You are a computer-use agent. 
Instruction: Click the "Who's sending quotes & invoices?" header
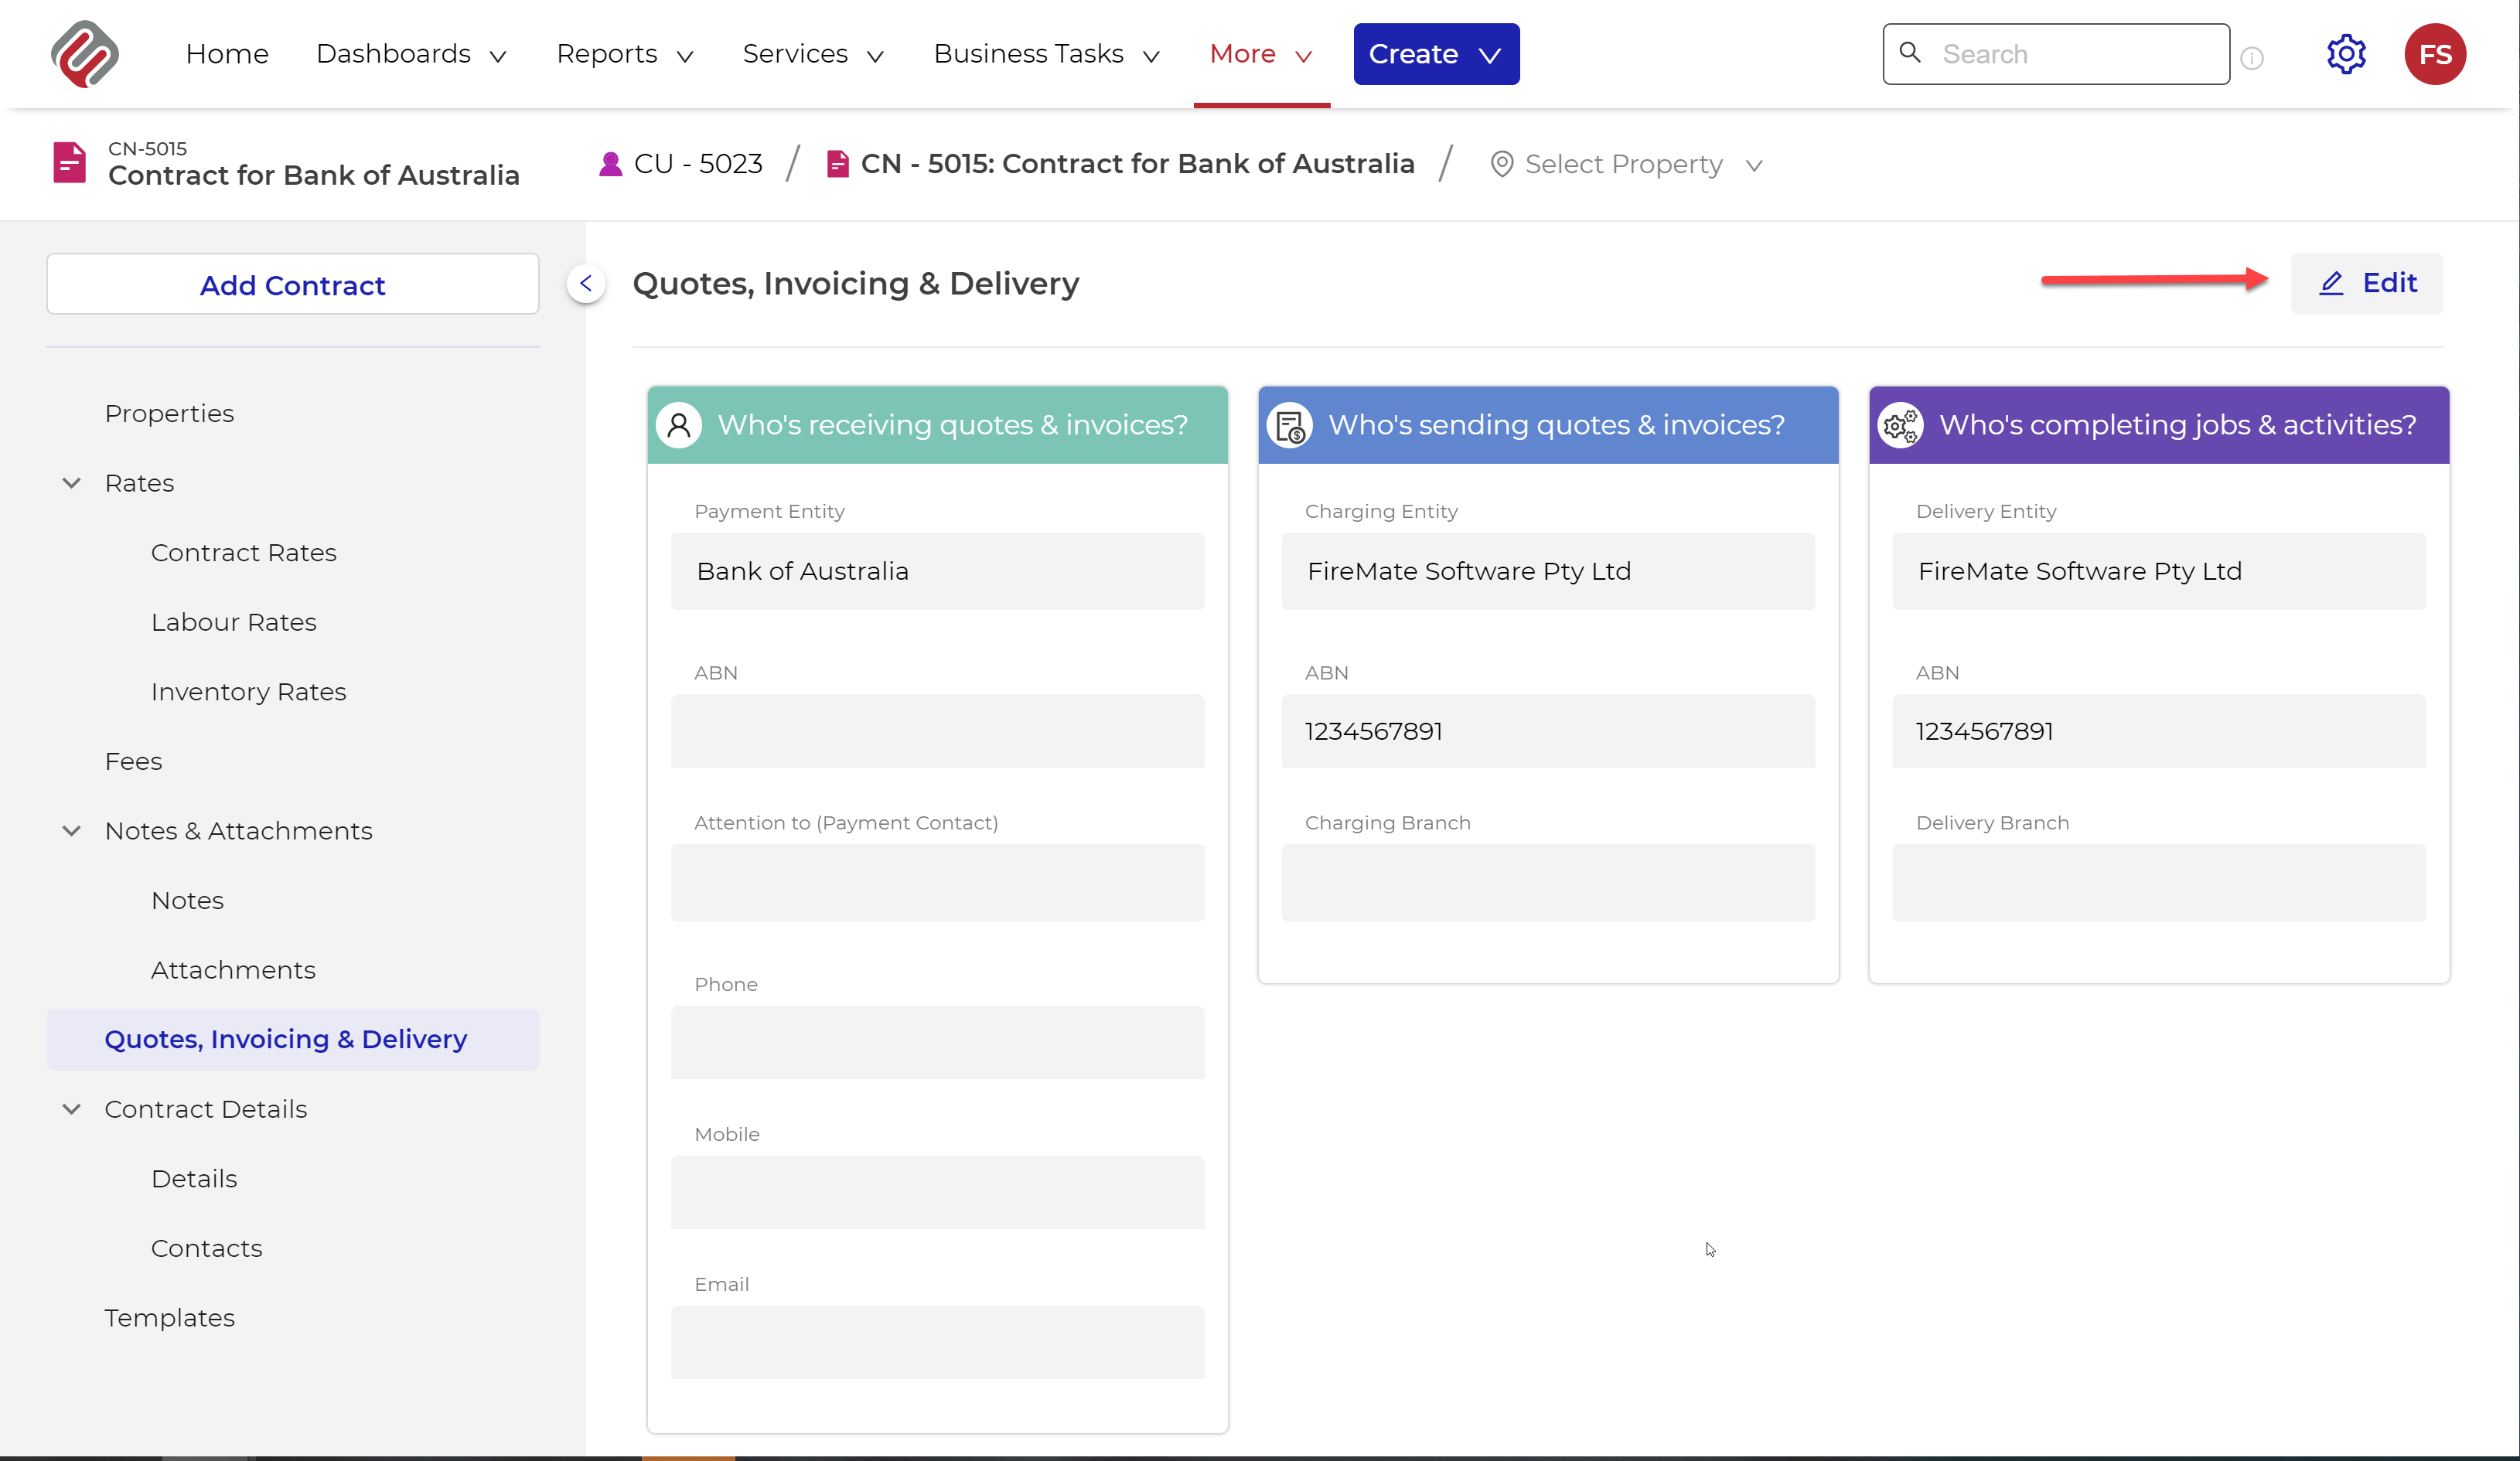[1548, 425]
